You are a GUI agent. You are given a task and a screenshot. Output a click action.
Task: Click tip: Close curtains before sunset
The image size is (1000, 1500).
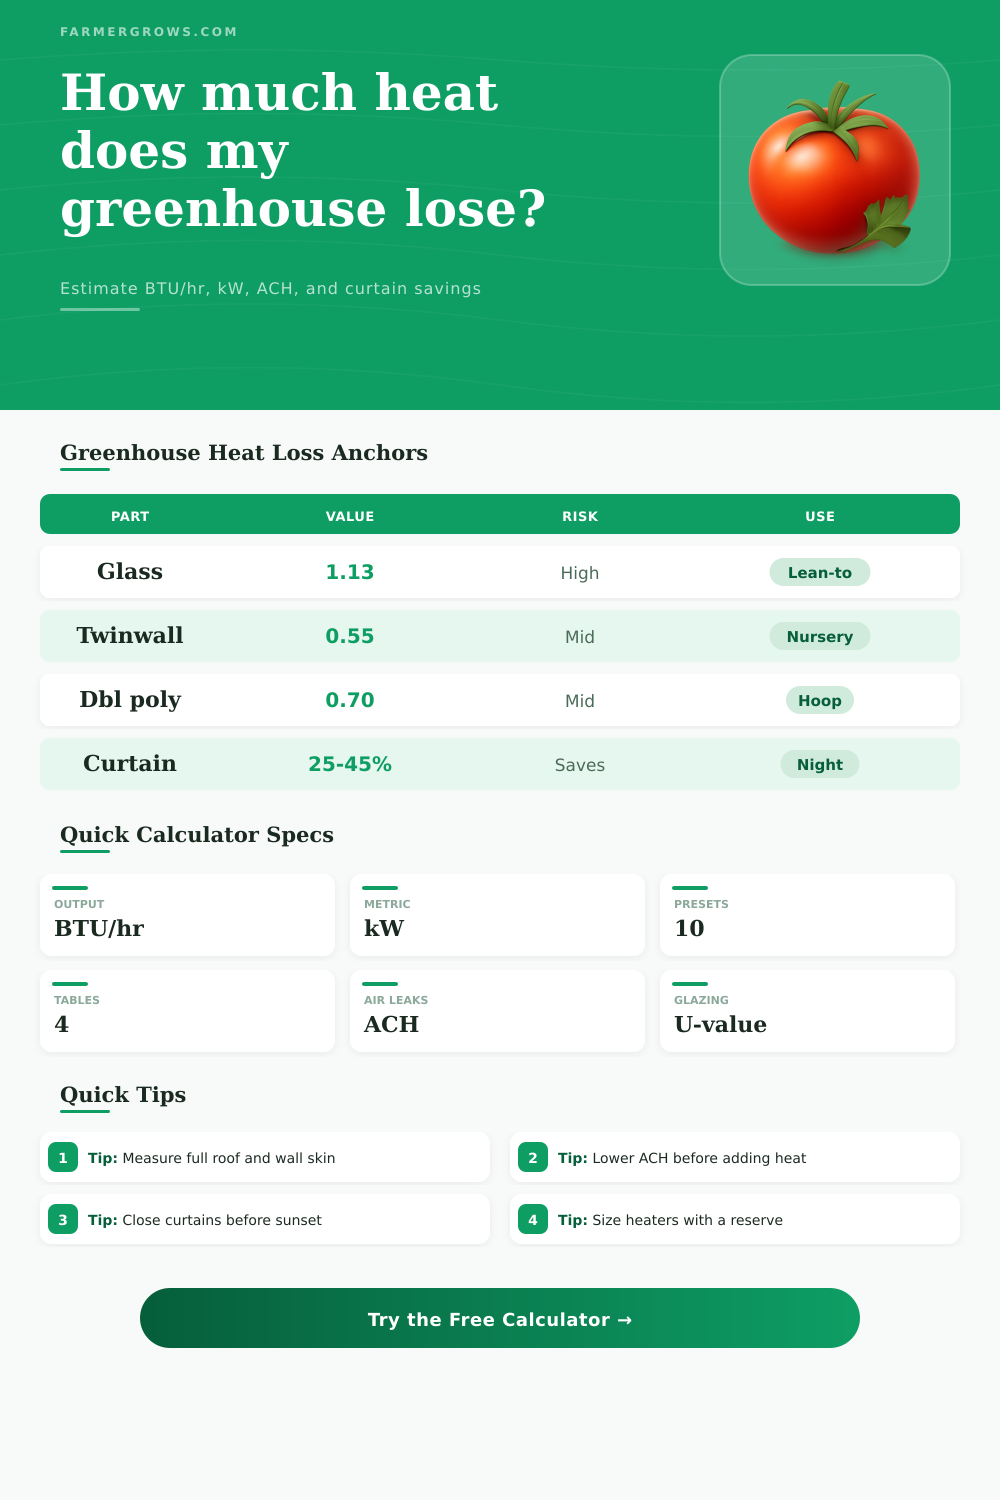[265, 1219]
